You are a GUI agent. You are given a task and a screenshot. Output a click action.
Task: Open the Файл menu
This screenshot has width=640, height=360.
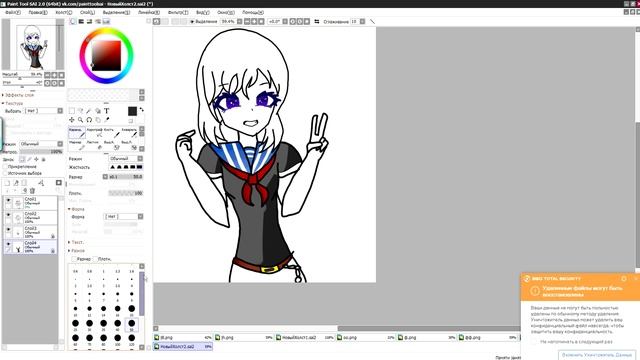coord(13,12)
